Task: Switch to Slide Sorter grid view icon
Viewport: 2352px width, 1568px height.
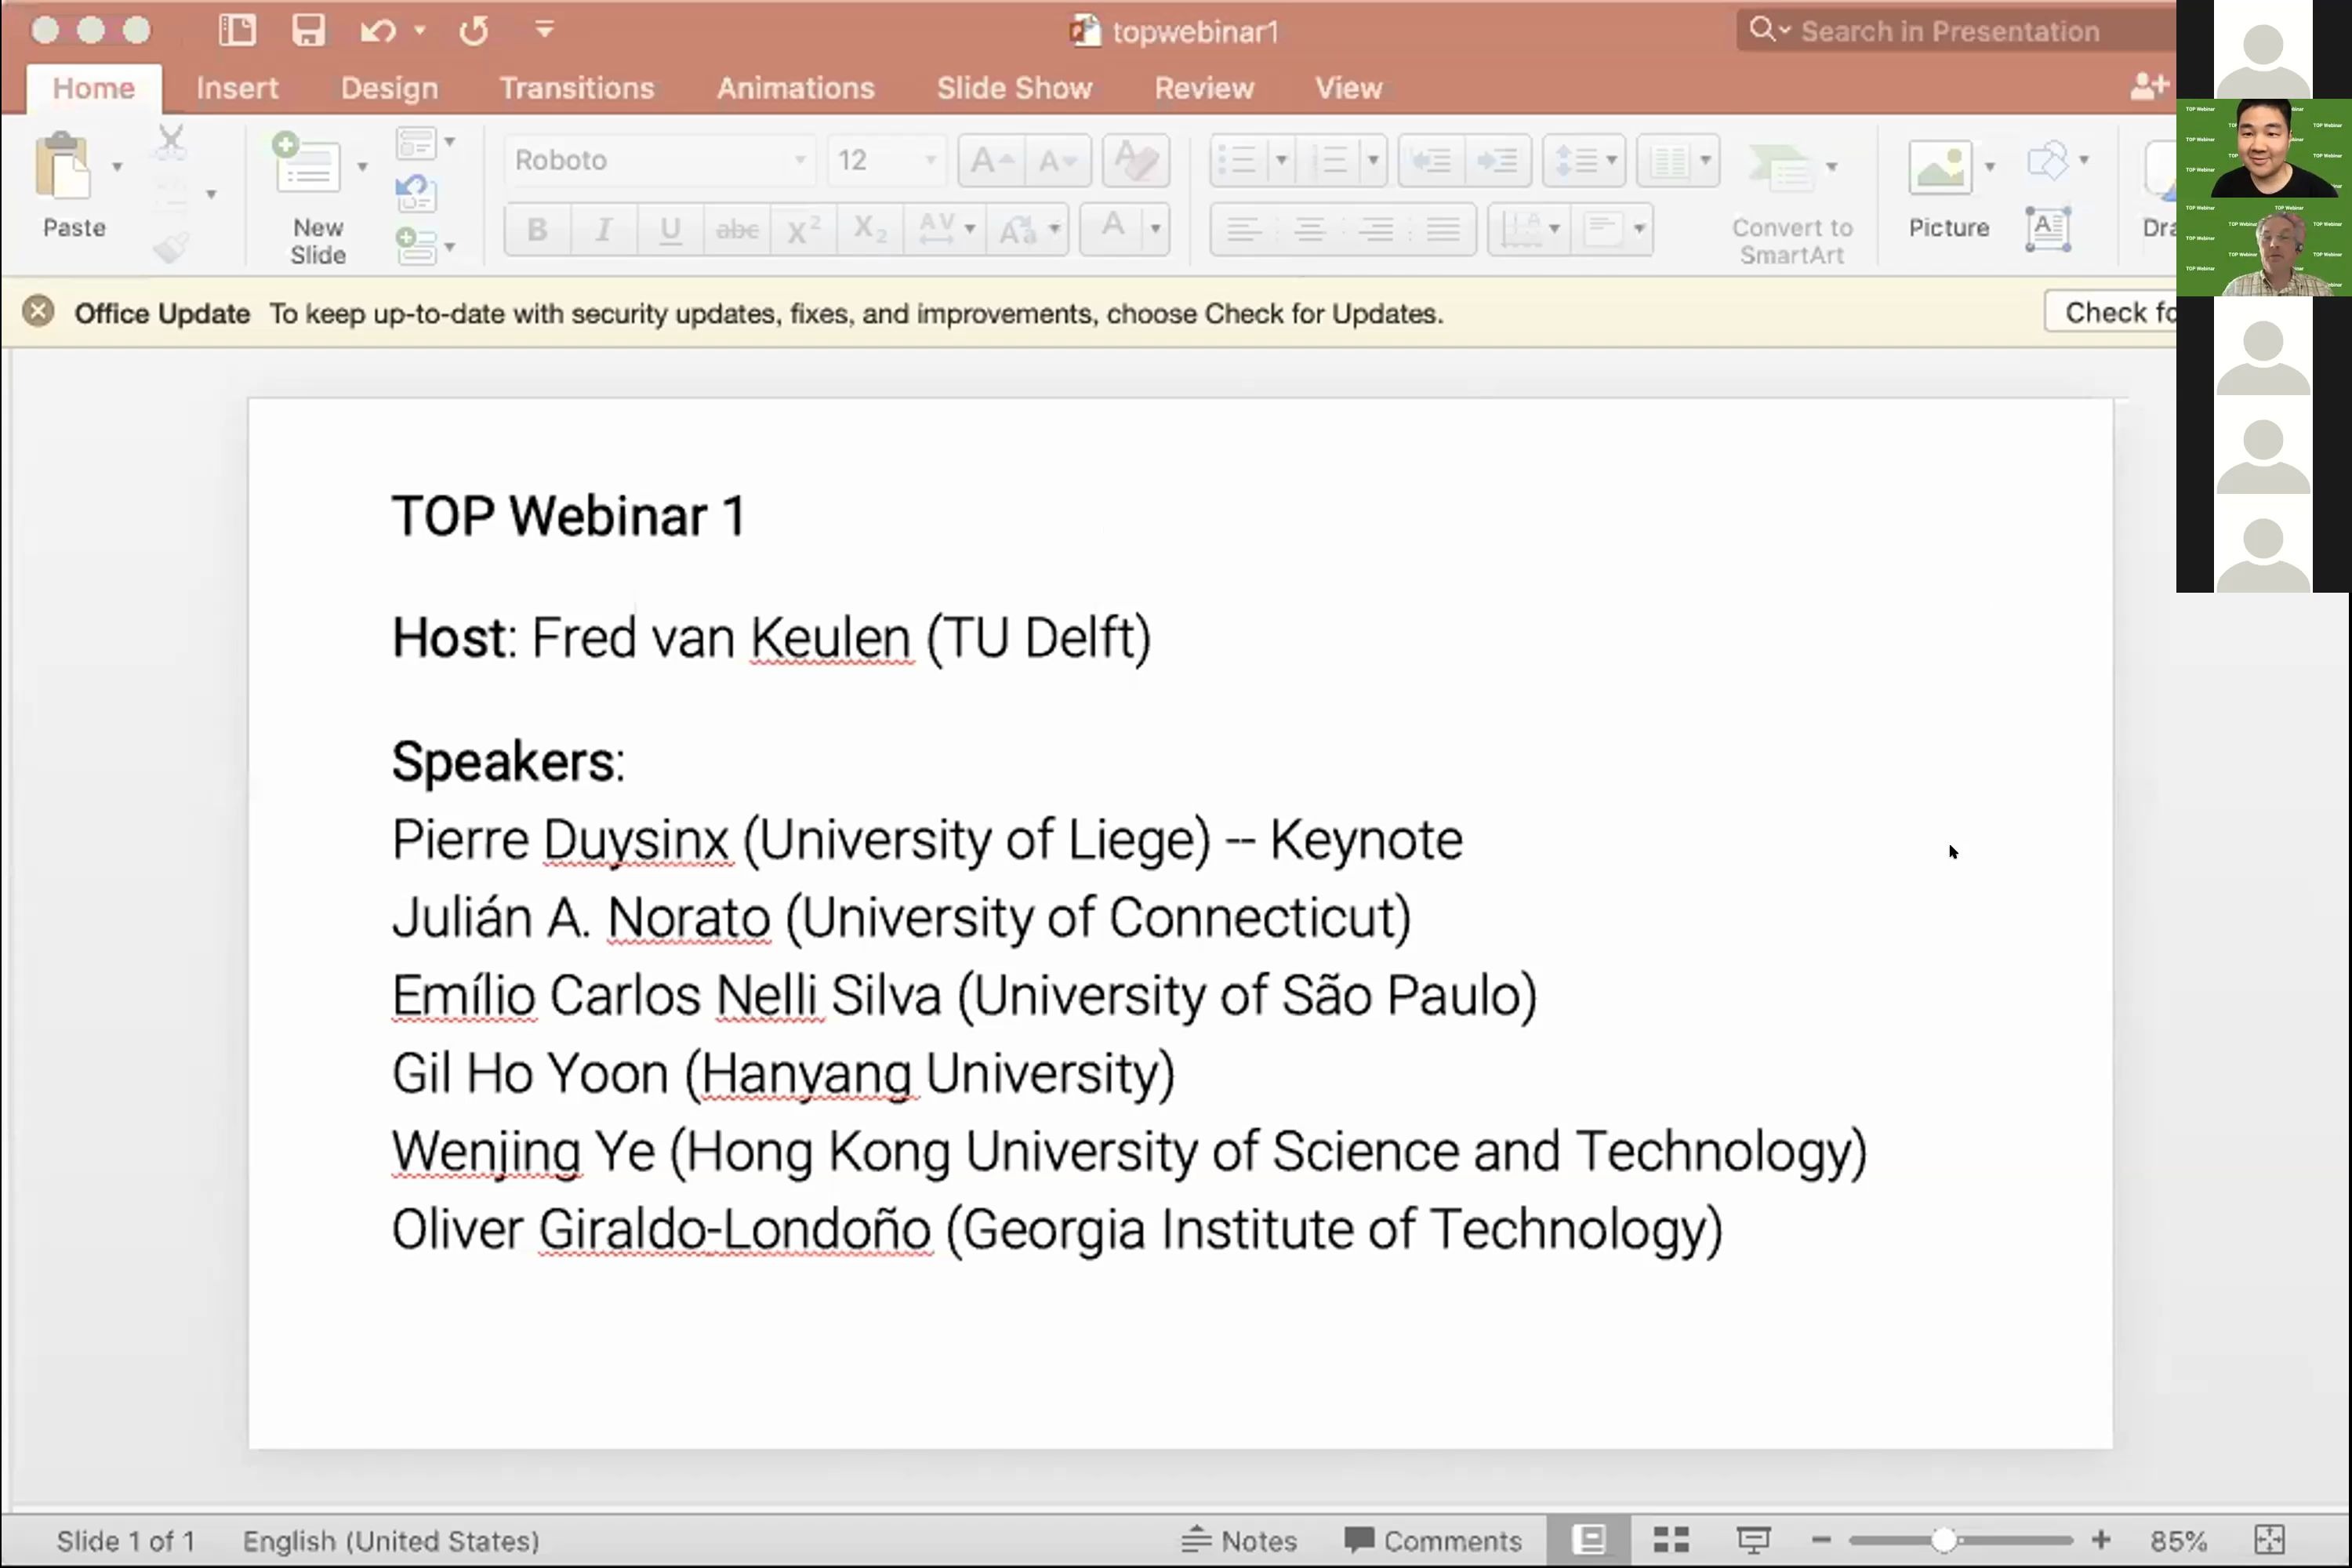Action: tap(1670, 1539)
